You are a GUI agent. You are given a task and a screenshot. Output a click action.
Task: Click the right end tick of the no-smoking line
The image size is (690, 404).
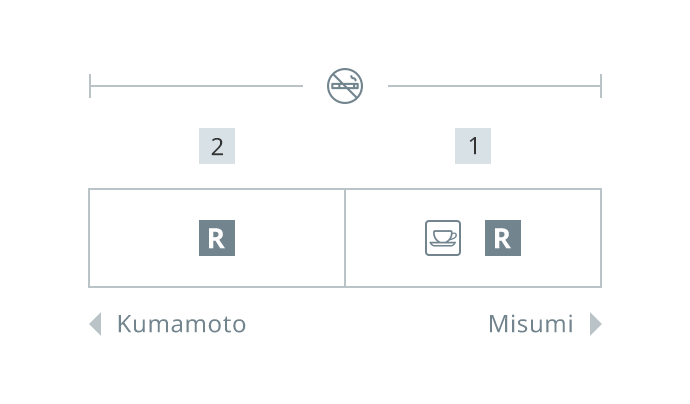pyautogui.click(x=601, y=86)
